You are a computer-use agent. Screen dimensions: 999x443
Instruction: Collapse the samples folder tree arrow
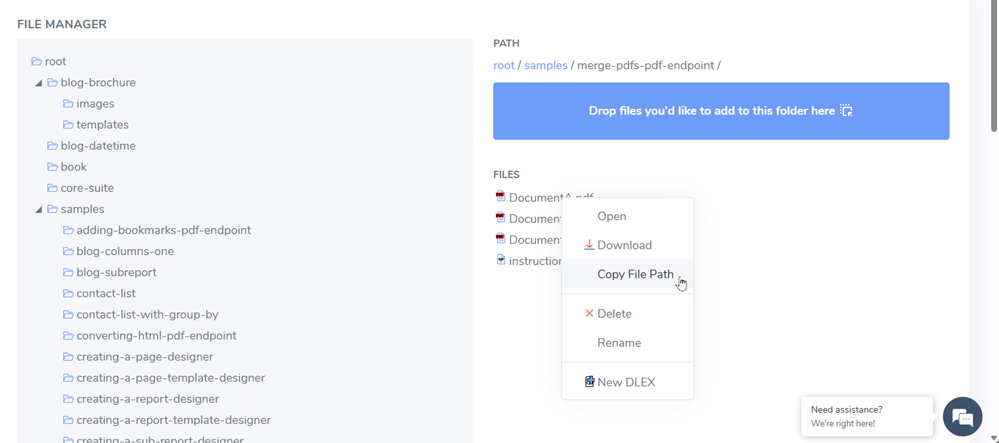(x=39, y=210)
